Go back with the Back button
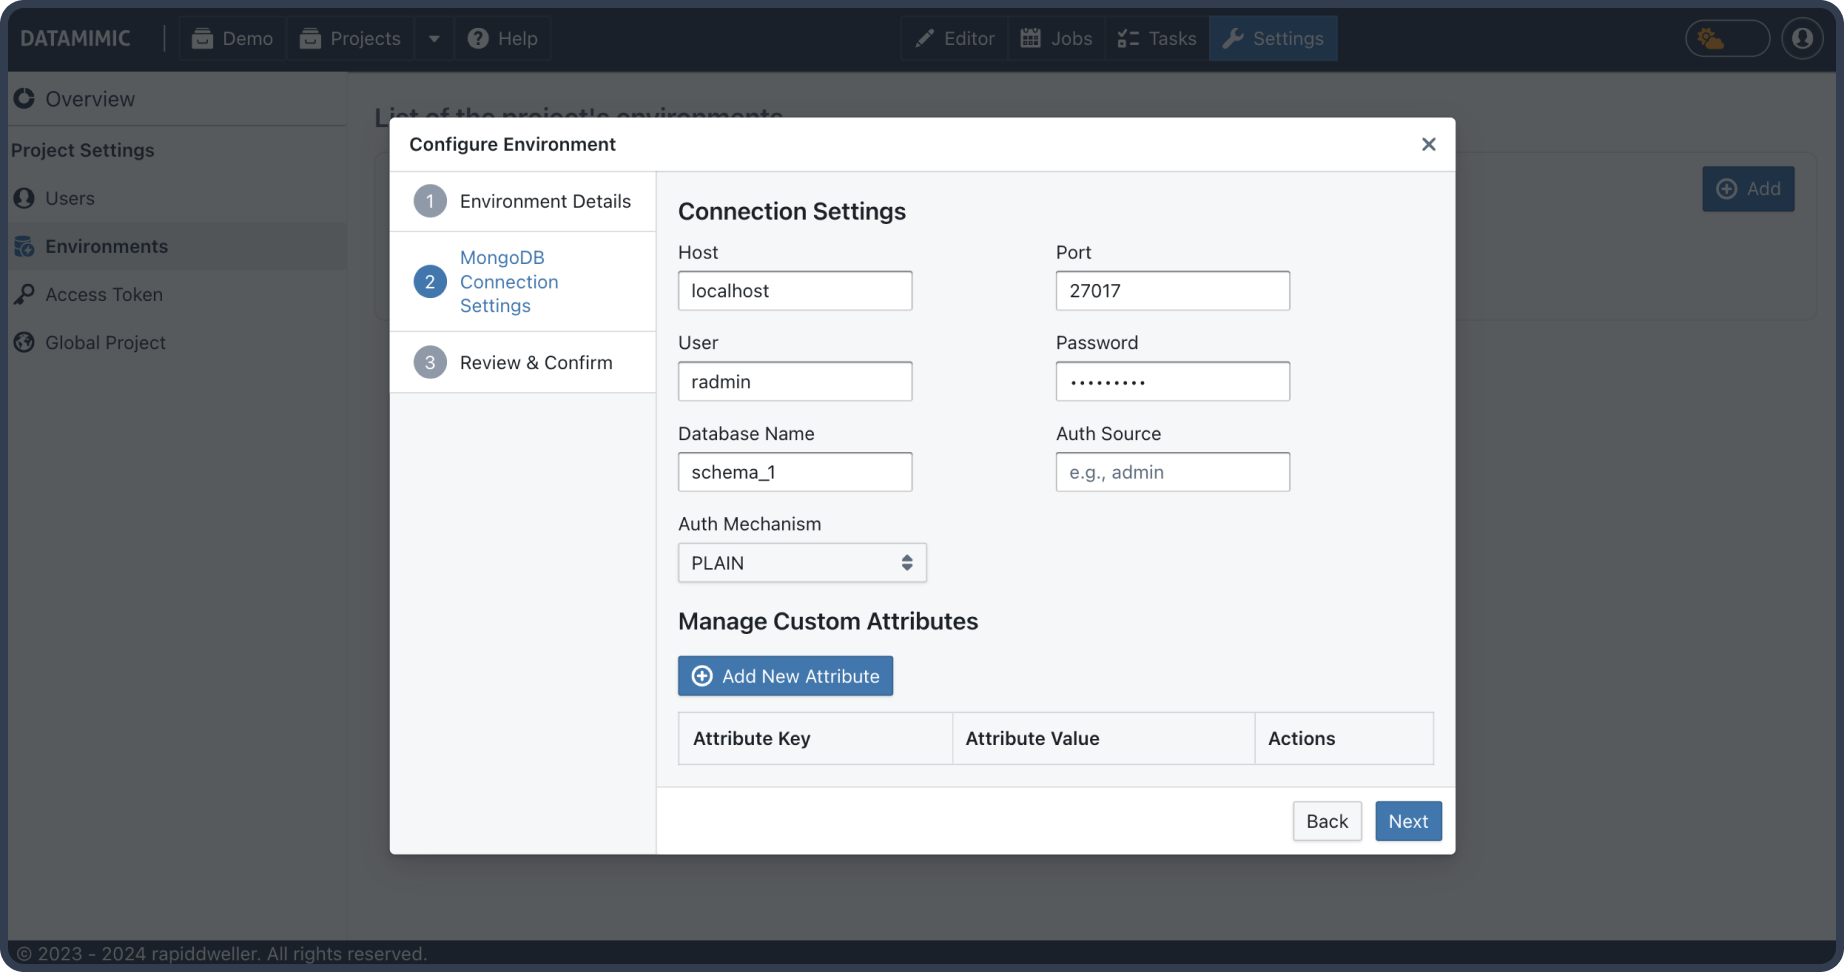Image resolution: width=1844 pixels, height=972 pixels. (x=1326, y=821)
